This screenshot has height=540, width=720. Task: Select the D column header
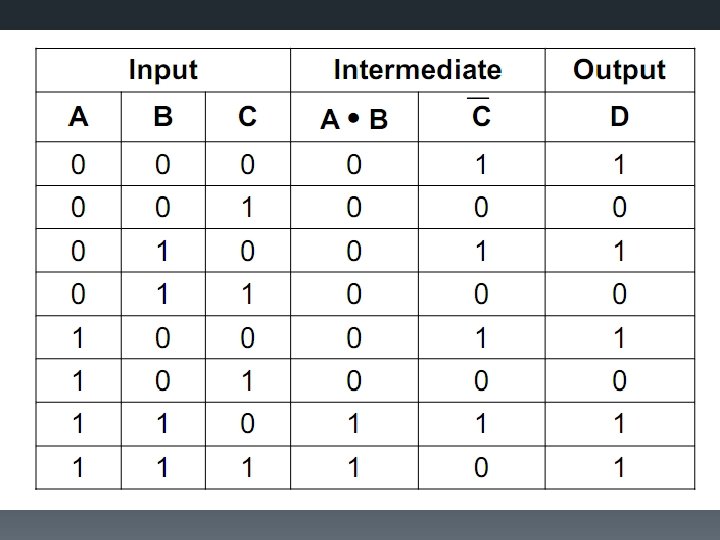[x=619, y=117]
